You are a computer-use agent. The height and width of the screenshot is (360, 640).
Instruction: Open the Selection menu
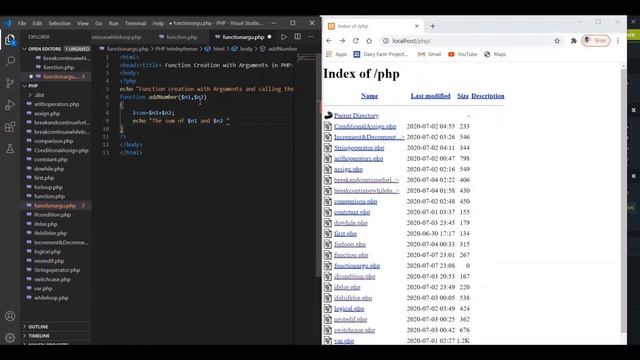(60, 23)
